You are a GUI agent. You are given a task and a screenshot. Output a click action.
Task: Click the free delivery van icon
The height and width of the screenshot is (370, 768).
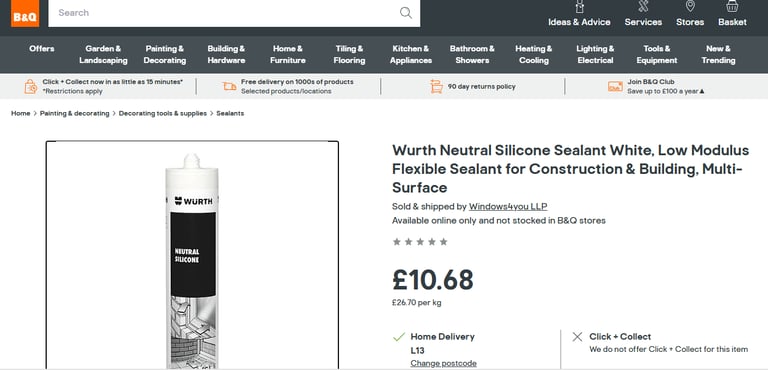(229, 86)
